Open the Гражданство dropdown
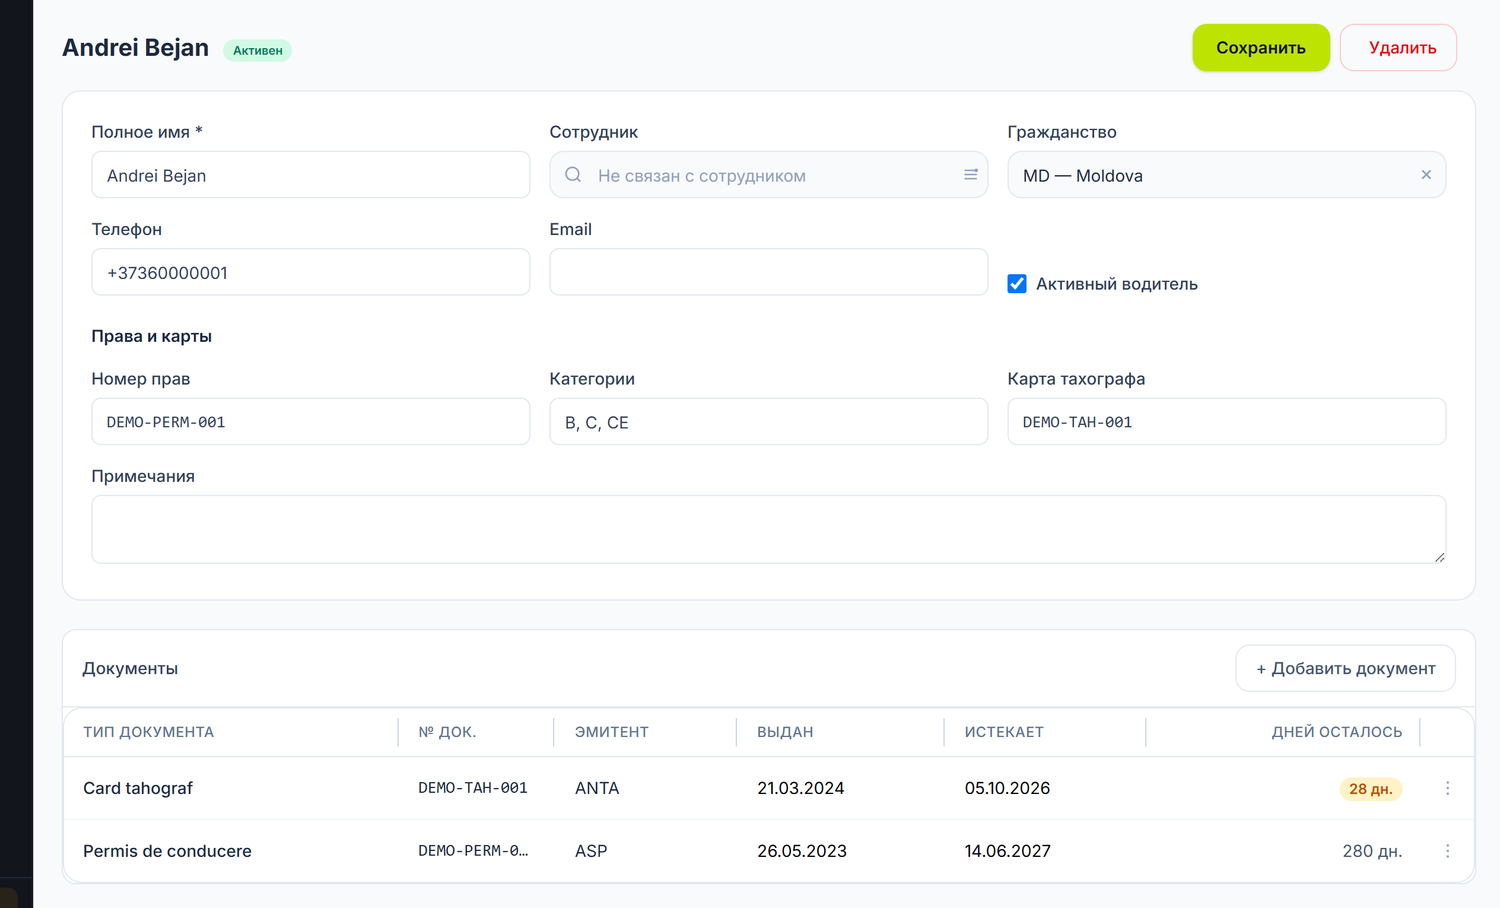 coord(1226,175)
